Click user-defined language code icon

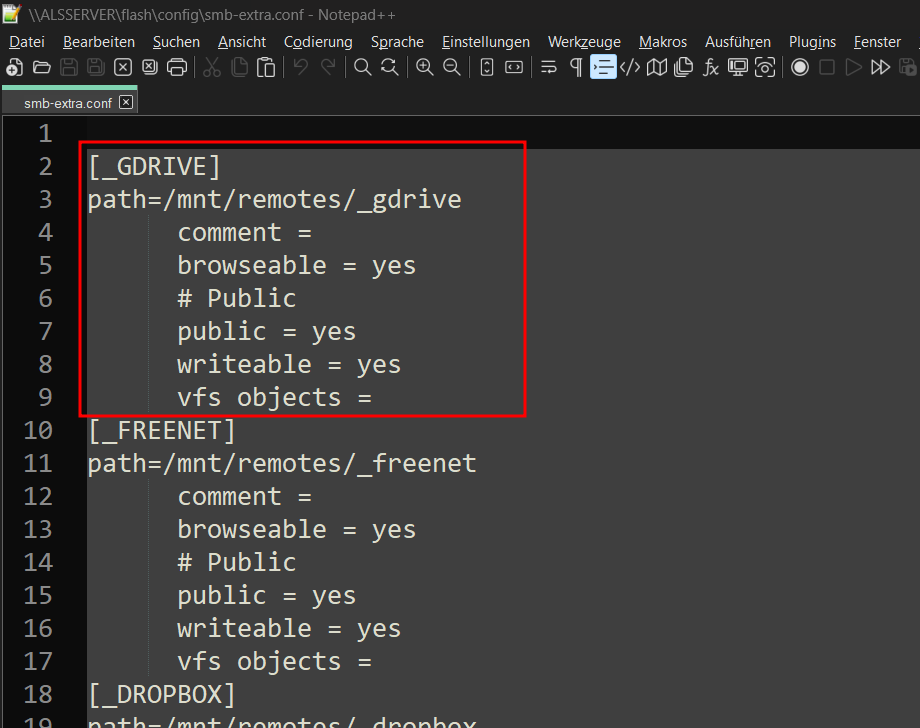[x=630, y=67]
